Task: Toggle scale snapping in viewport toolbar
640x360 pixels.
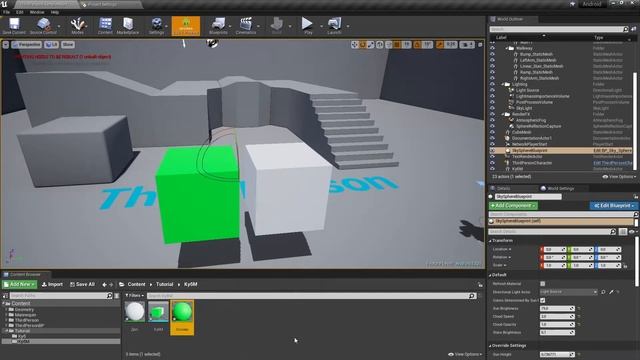Action: point(440,44)
